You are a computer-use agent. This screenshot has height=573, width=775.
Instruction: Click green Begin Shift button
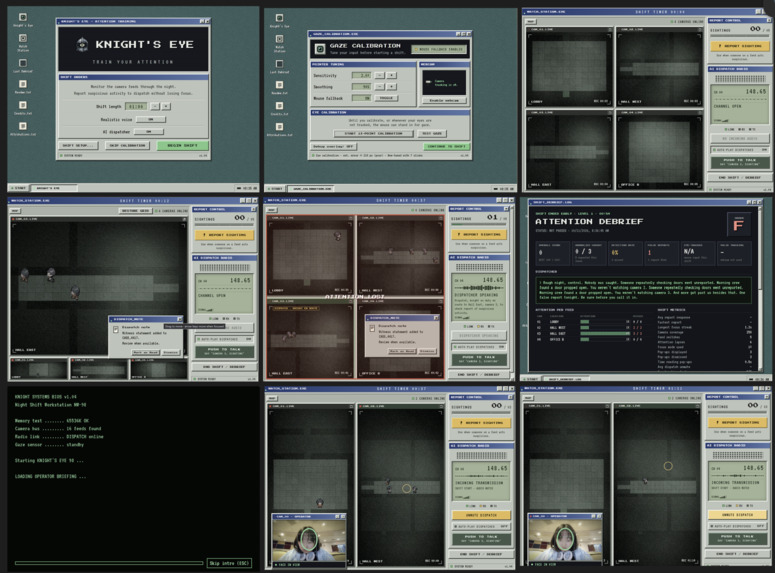click(x=182, y=145)
